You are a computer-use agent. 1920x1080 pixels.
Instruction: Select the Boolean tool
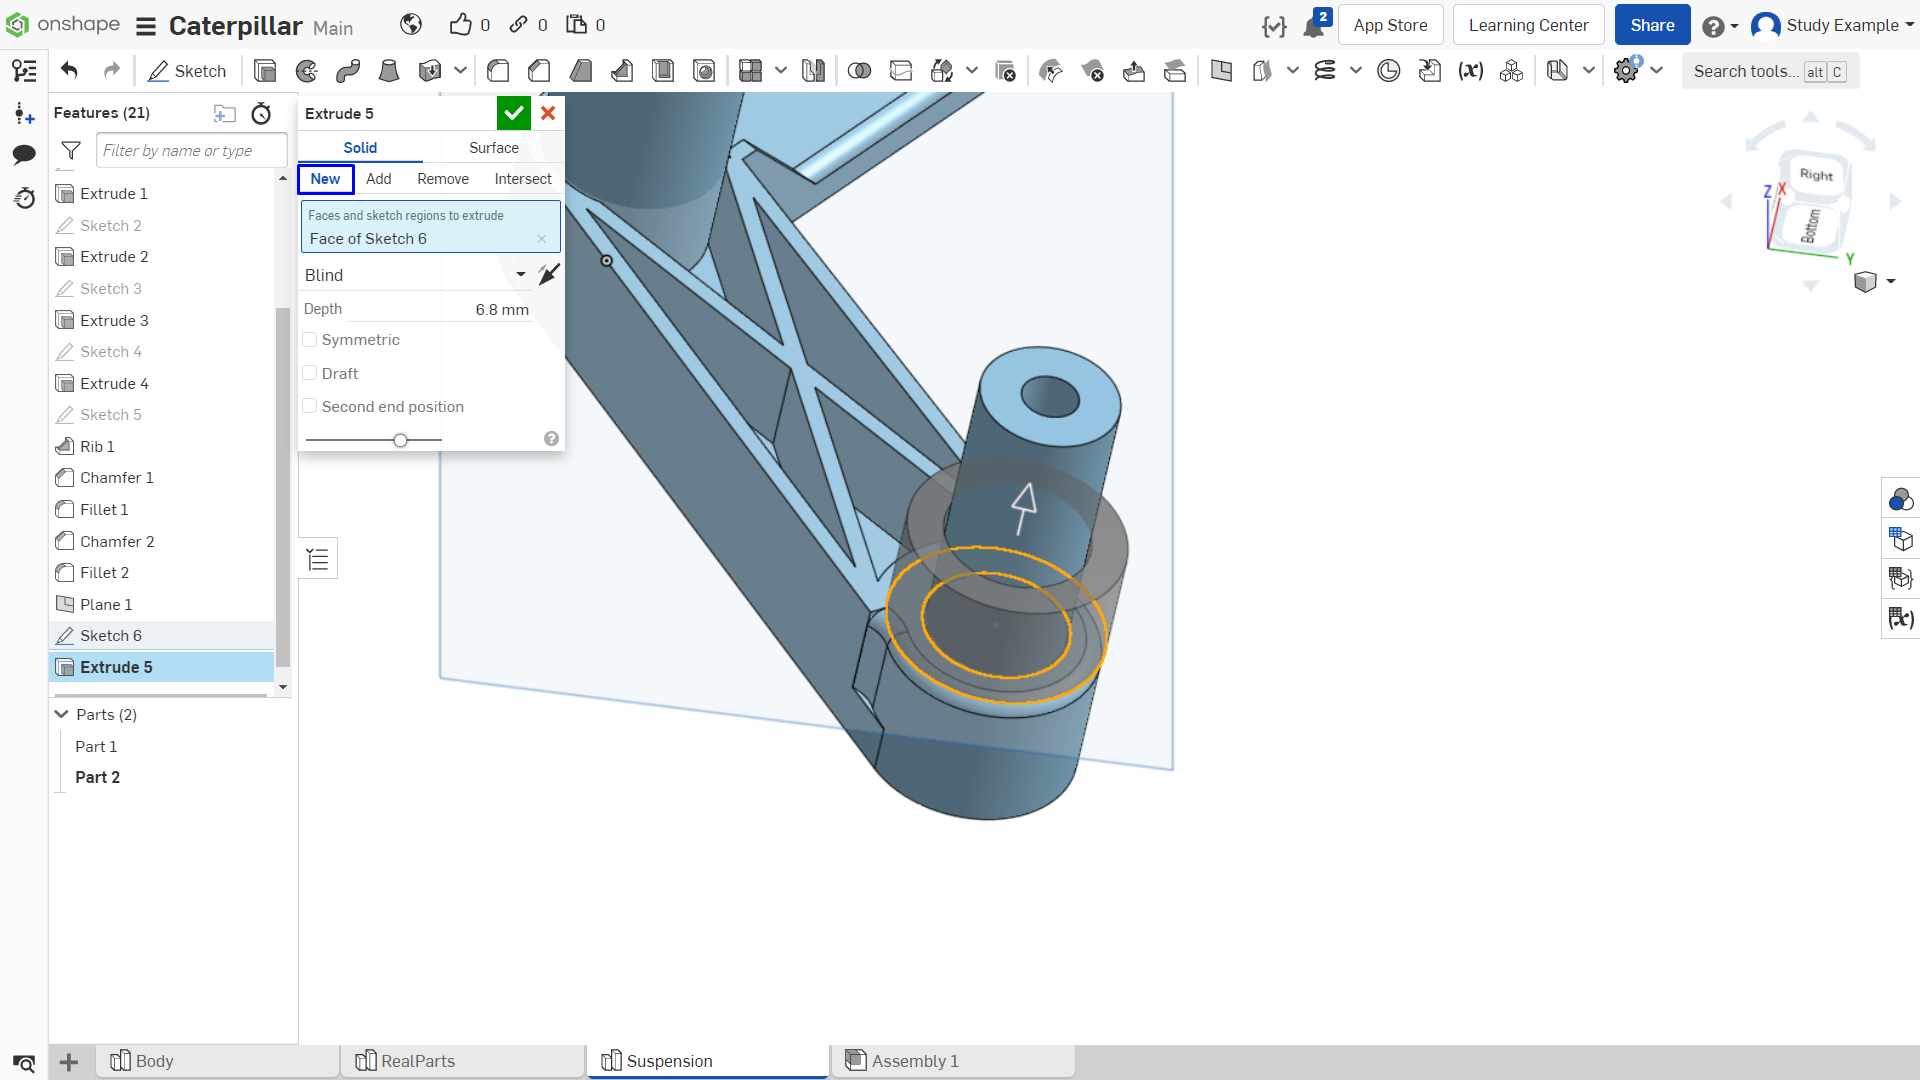(x=859, y=71)
